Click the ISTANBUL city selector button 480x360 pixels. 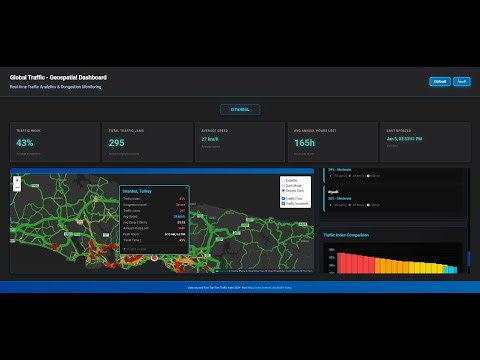point(240,110)
